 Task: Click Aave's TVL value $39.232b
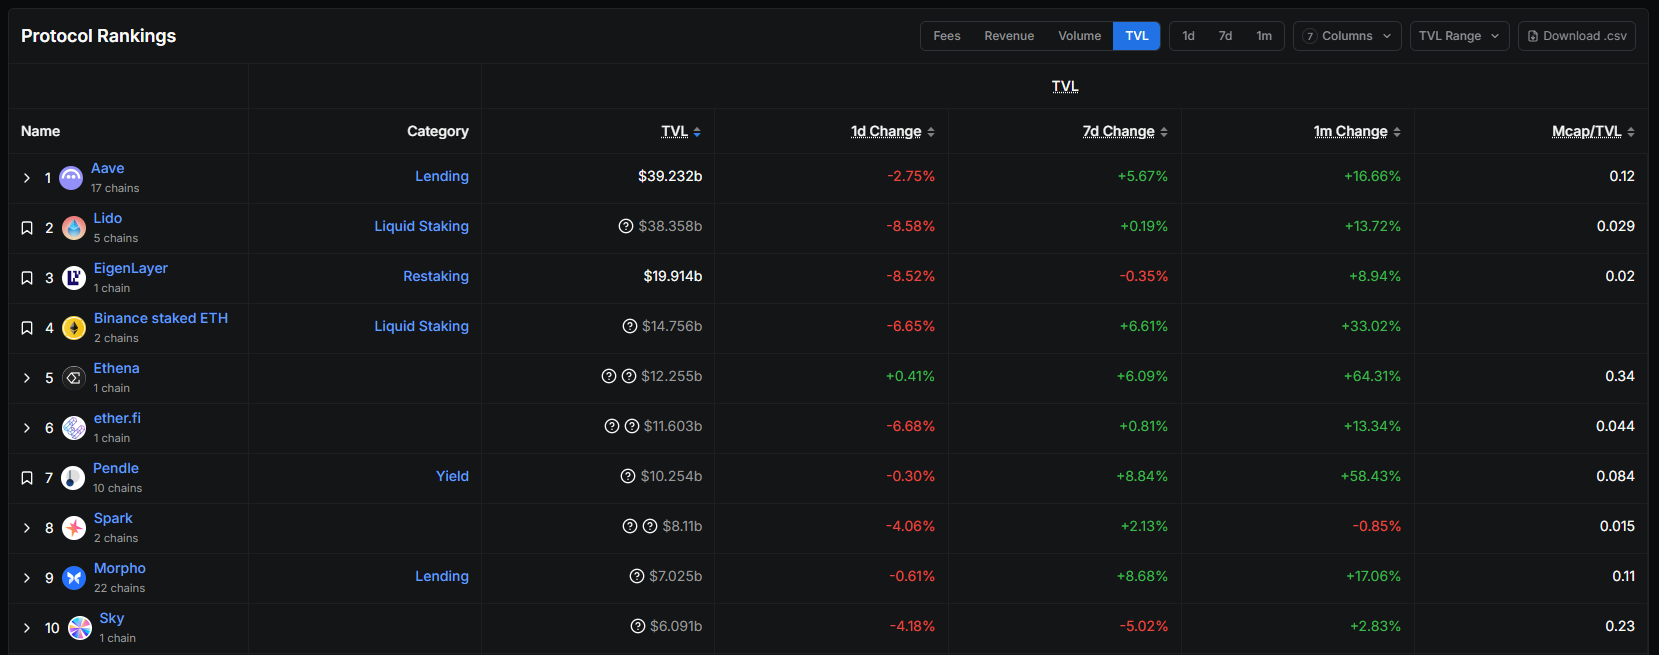coord(670,176)
